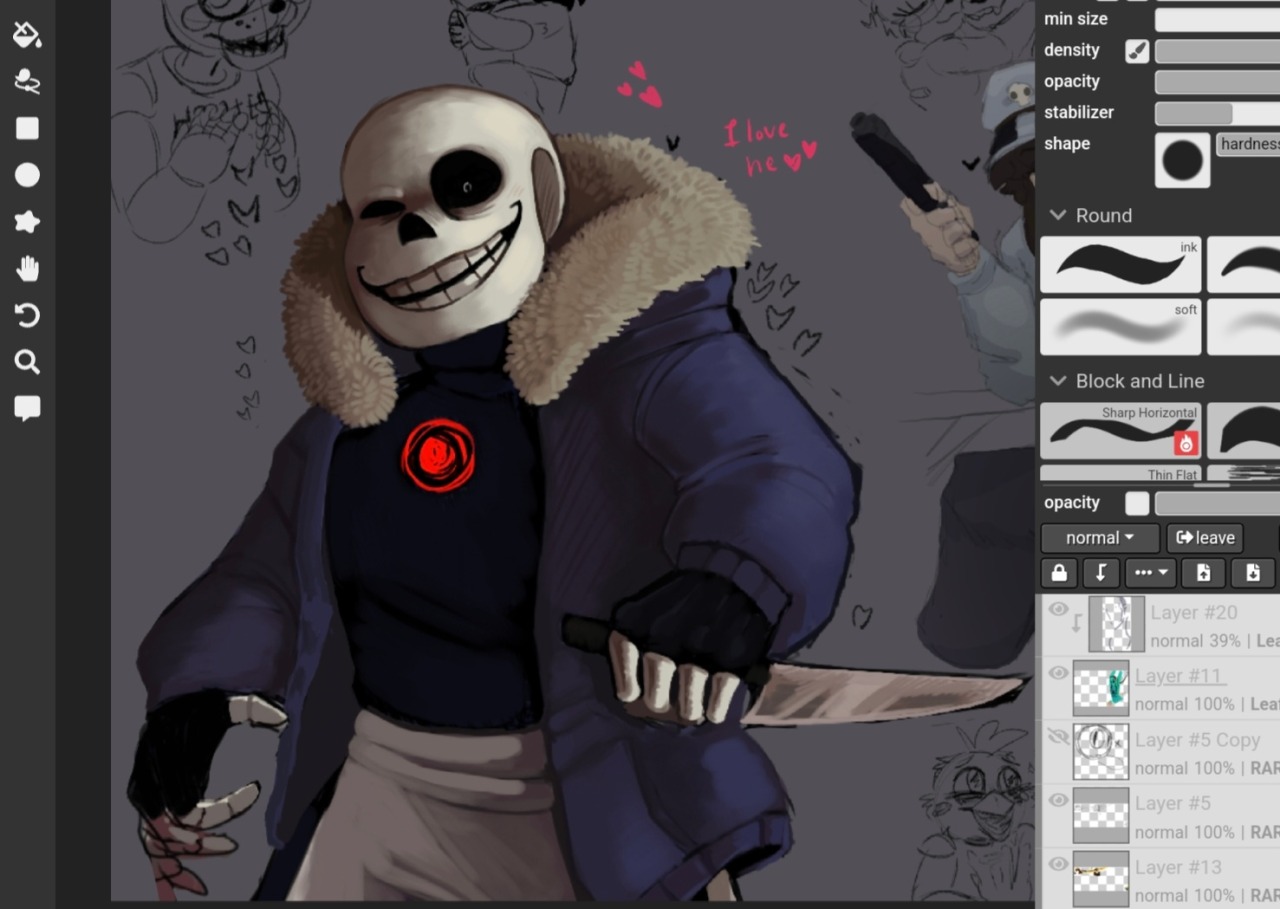1280x909 pixels.
Task: Click the red badge on Sharp Horizontal
Action: pyautogui.click(x=1186, y=442)
